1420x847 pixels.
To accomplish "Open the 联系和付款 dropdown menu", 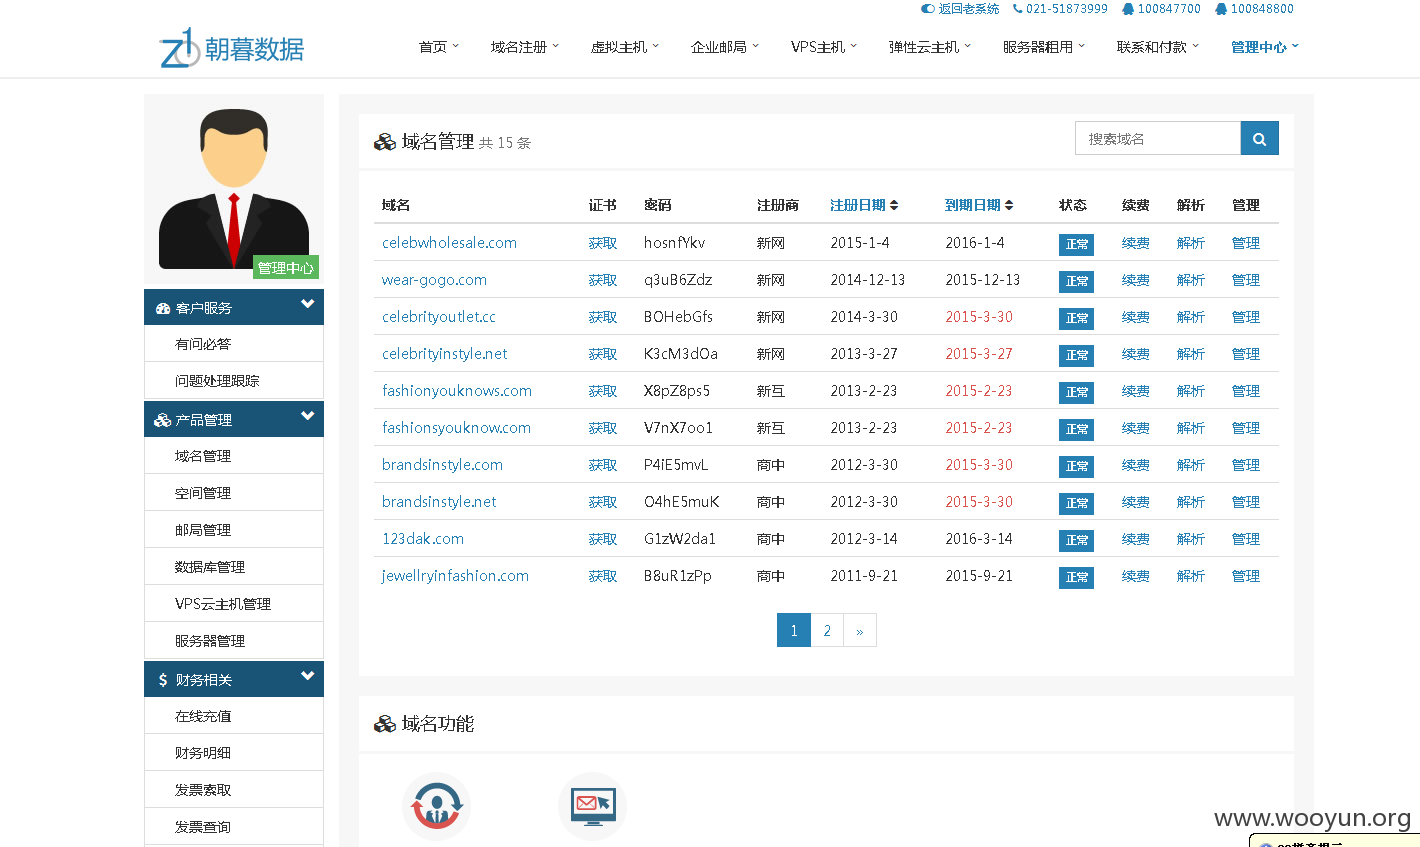I will click(x=1158, y=47).
